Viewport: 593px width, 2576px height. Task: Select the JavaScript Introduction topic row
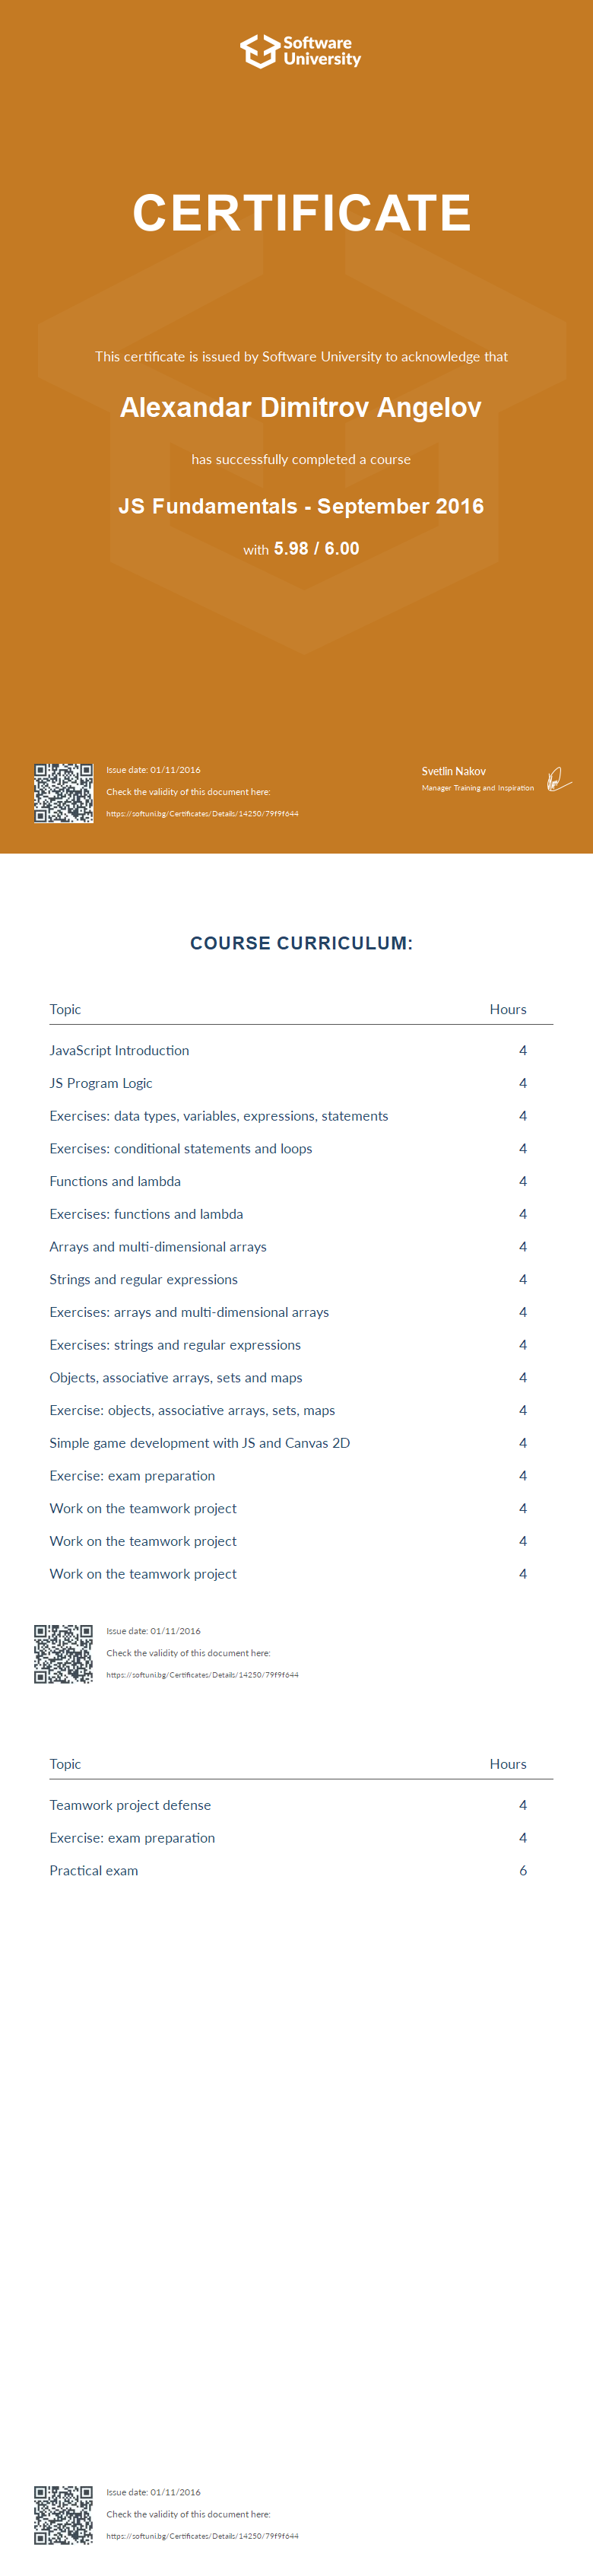click(119, 1050)
